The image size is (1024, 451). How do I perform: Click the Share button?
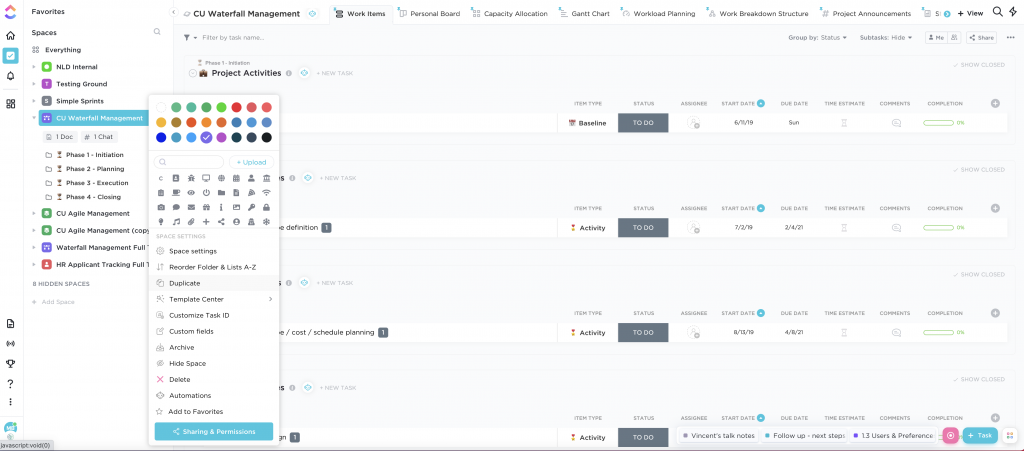coord(981,38)
